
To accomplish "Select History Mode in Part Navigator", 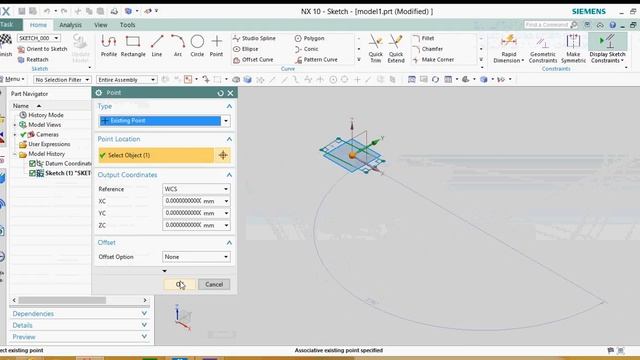I will (46, 115).
